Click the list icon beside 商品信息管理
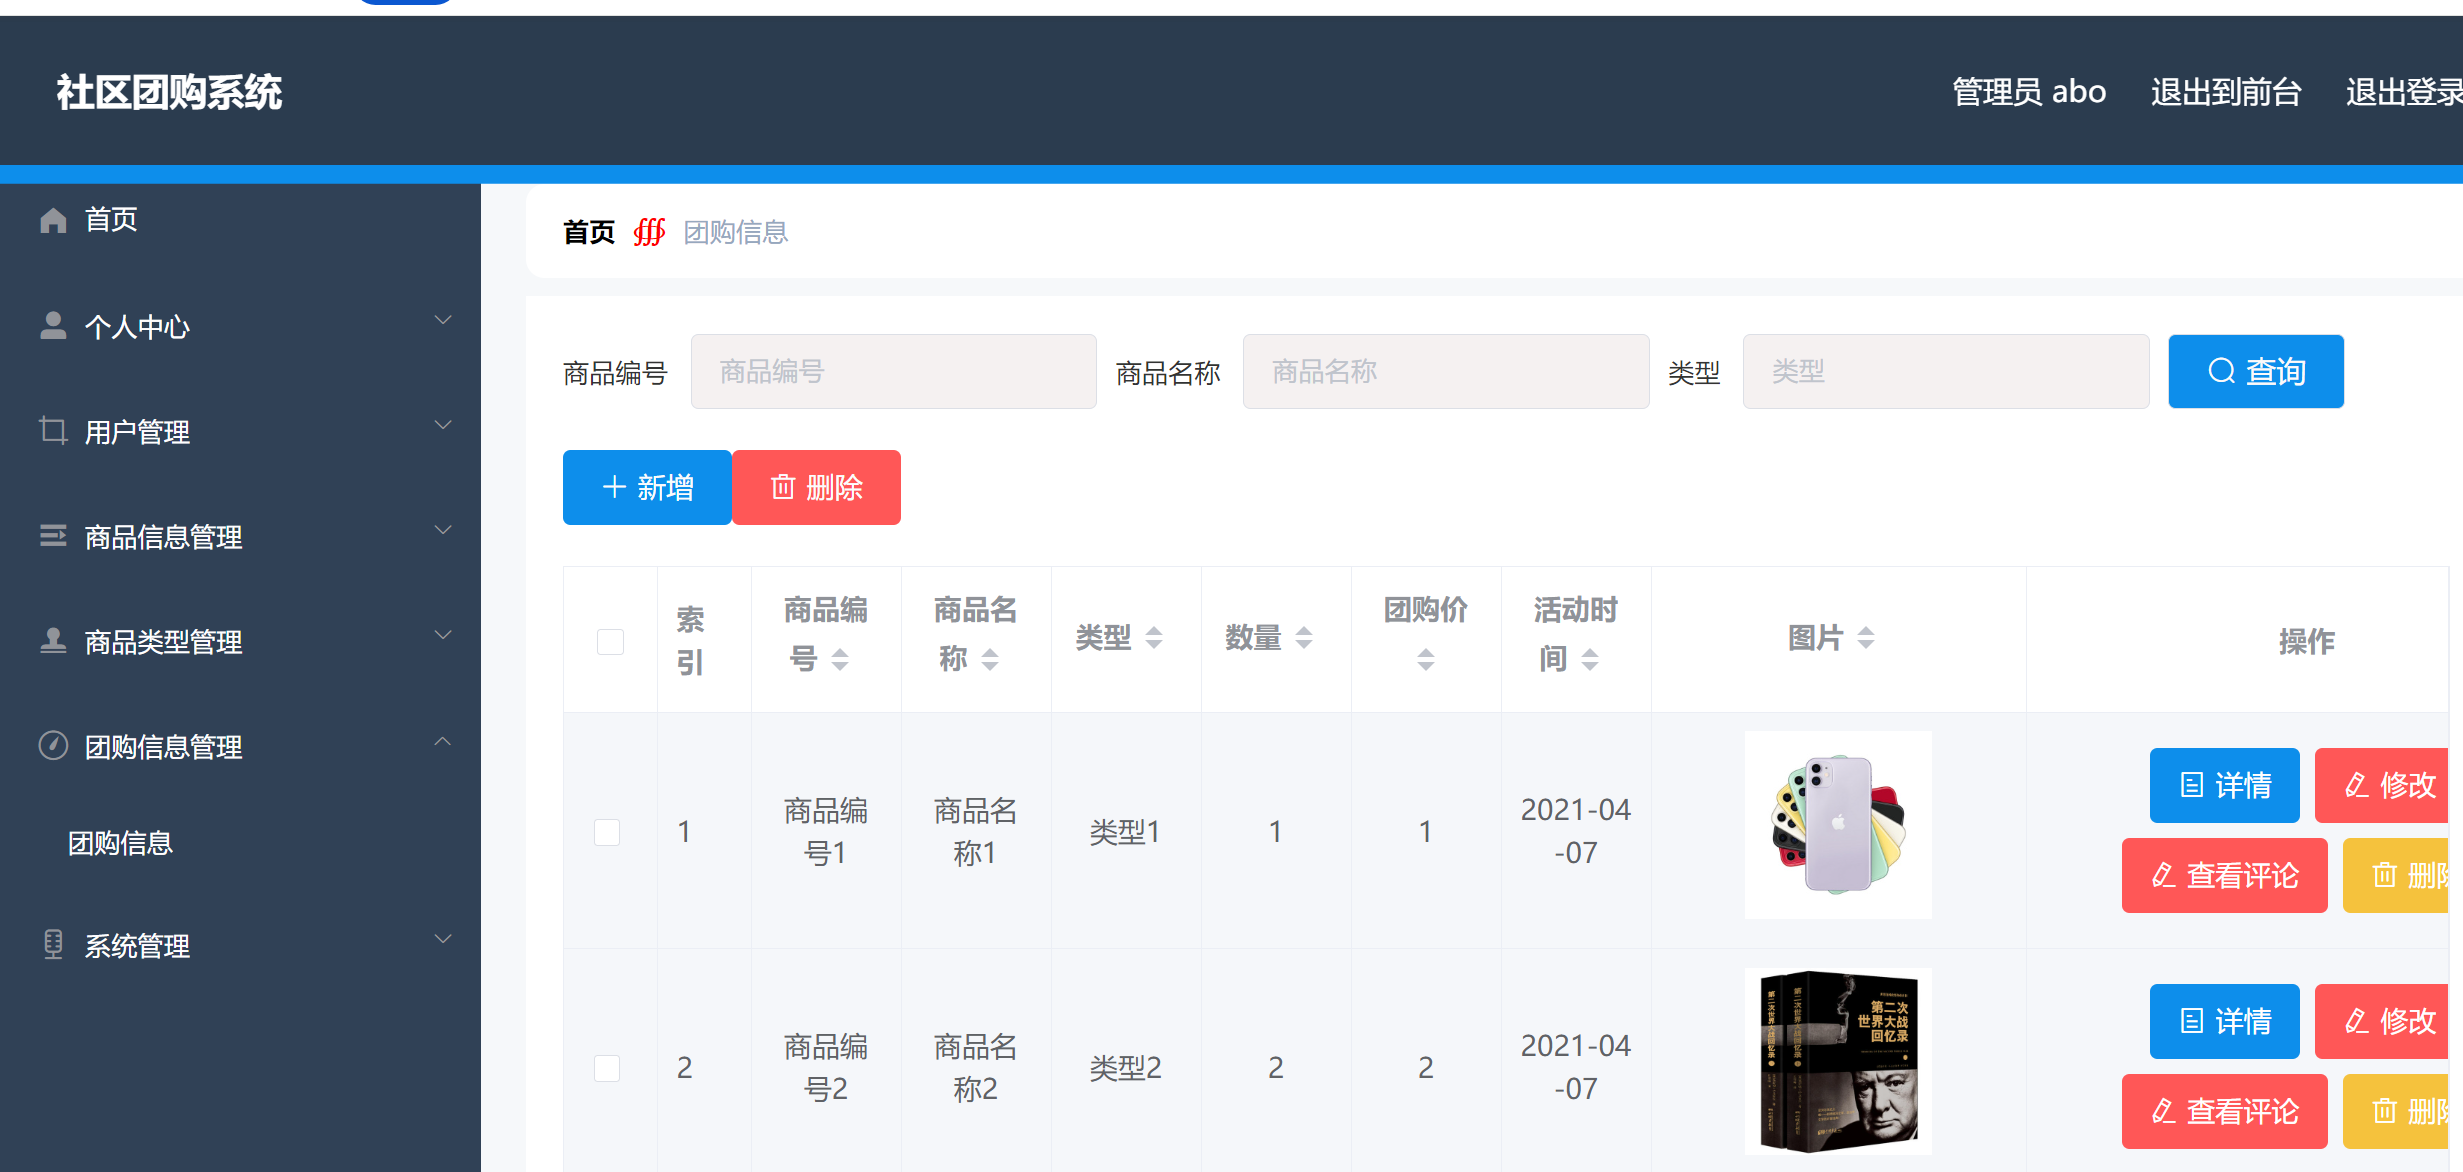 pyautogui.click(x=53, y=536)
